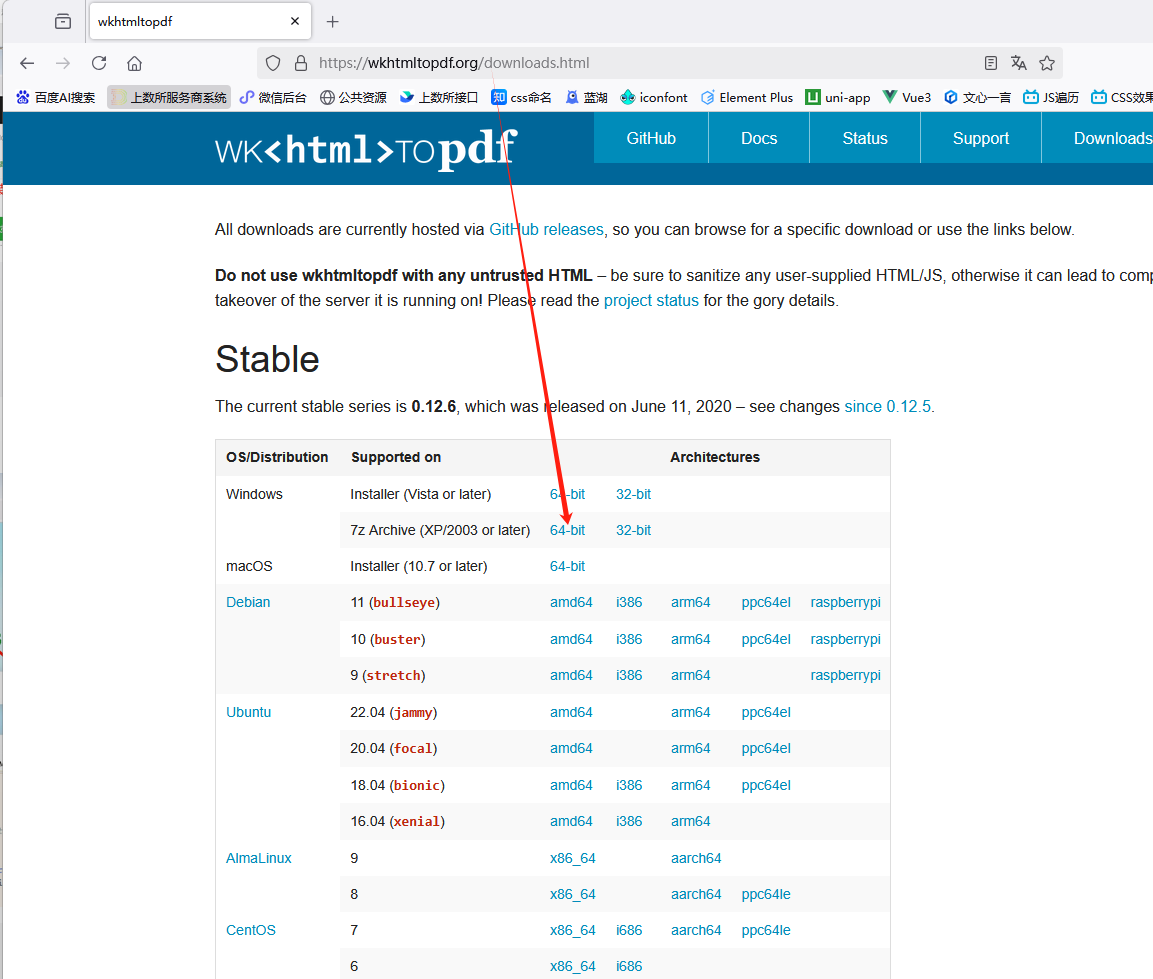Reload the page with the refresh icon
Viewport: 1153px width, 979px height.
[99, 63]
